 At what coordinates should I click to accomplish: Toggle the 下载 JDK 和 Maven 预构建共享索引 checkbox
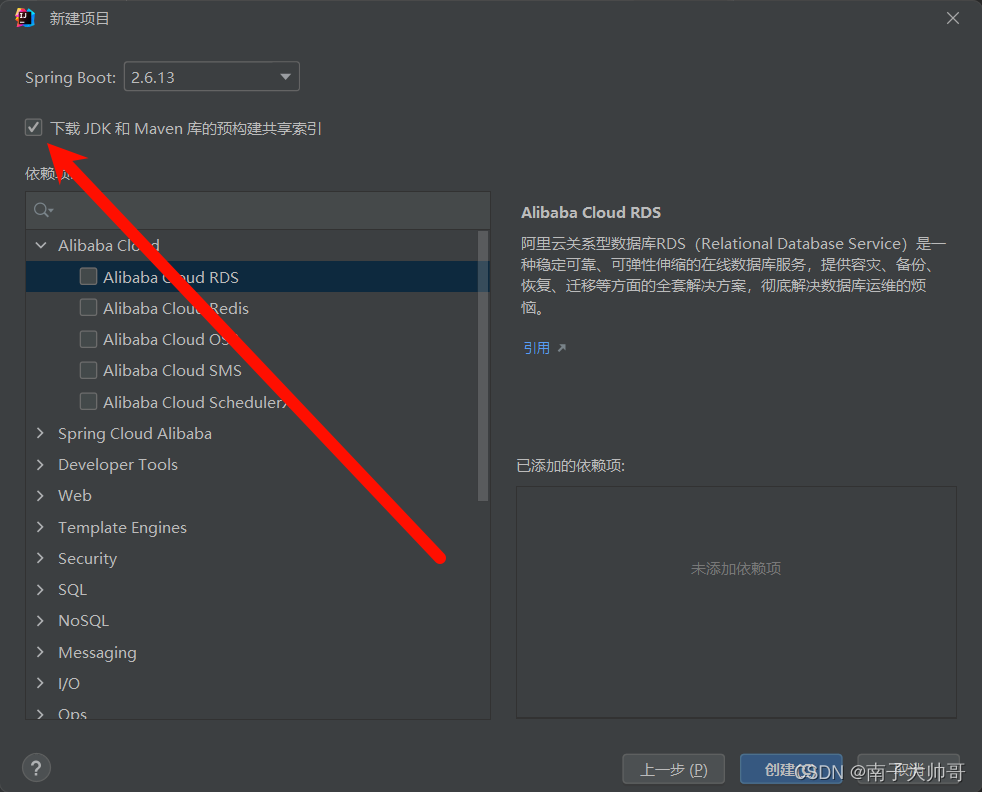34,128
